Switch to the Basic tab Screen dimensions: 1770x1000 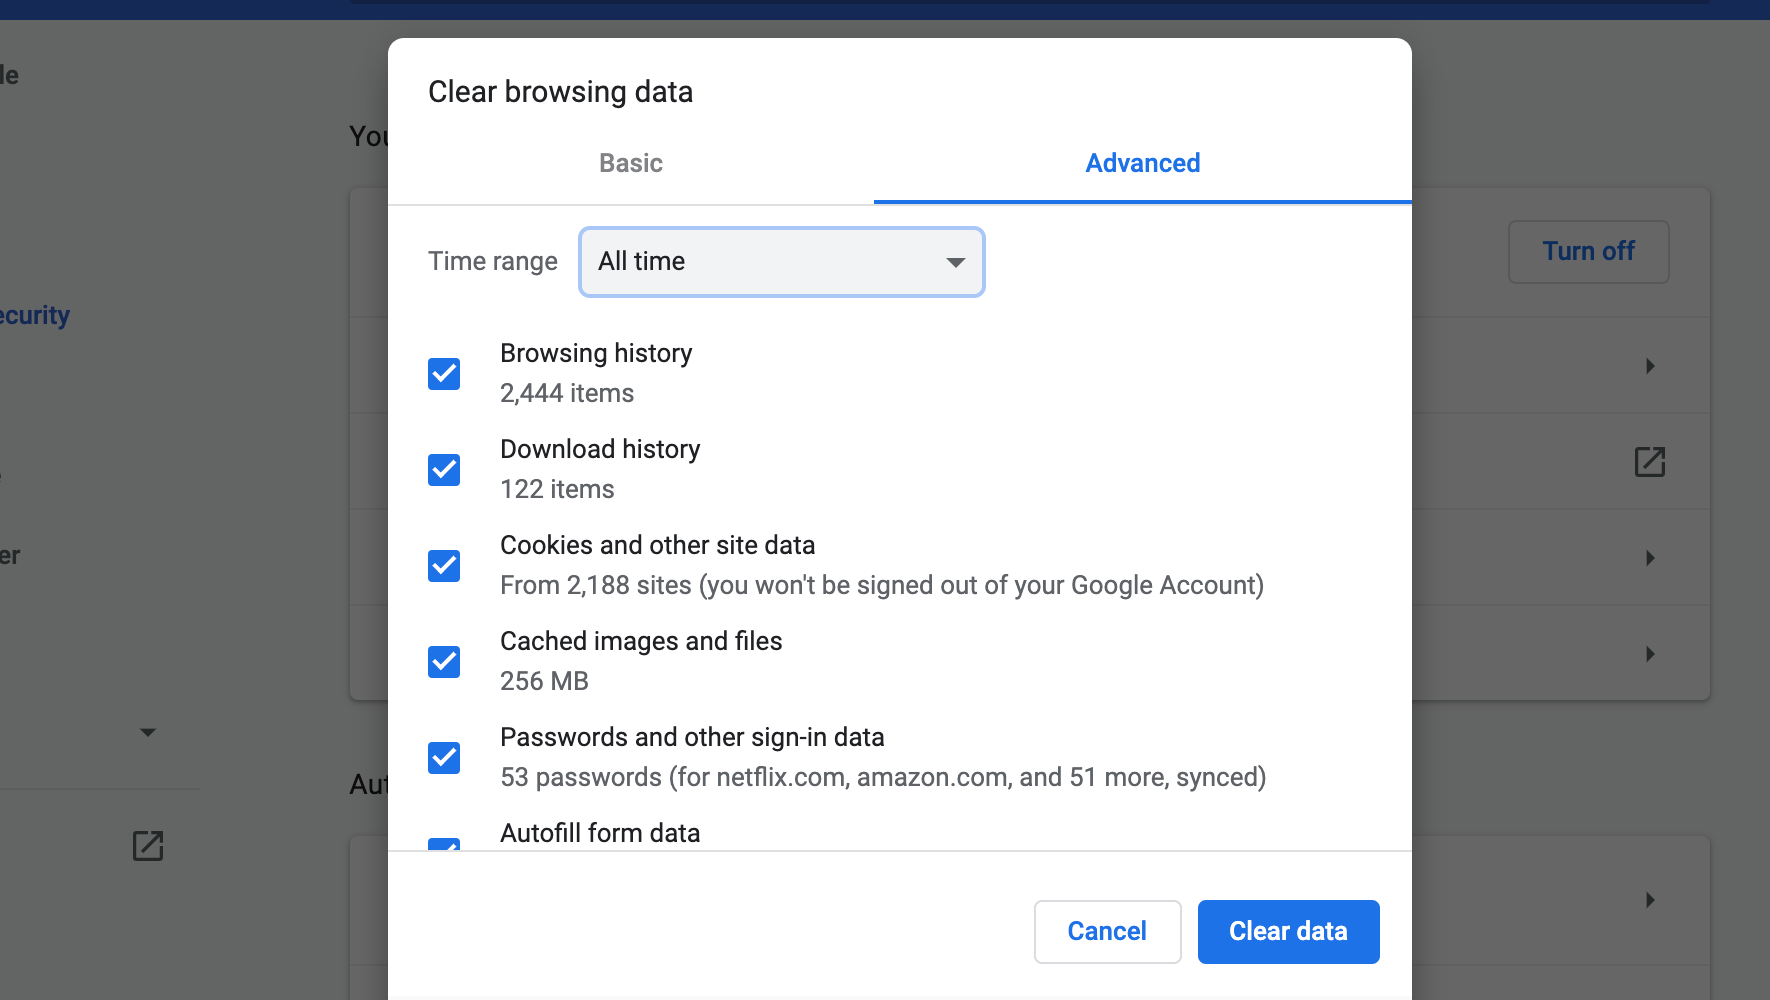pyautogui.click(x=631, y=163)
